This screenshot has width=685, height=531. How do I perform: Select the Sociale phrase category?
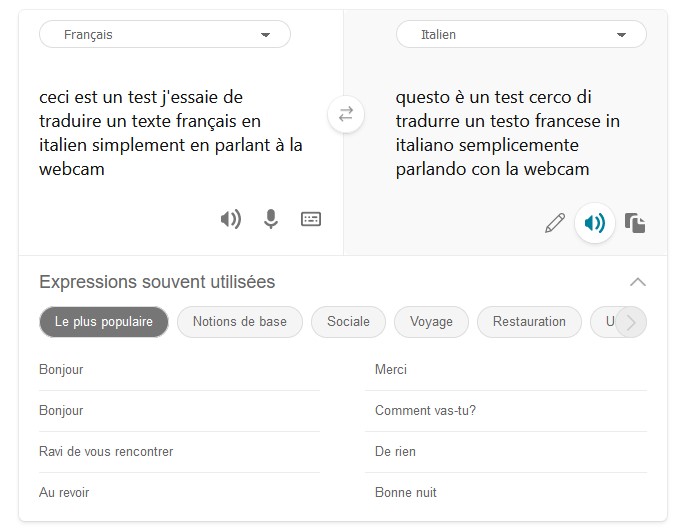(348, 322)
